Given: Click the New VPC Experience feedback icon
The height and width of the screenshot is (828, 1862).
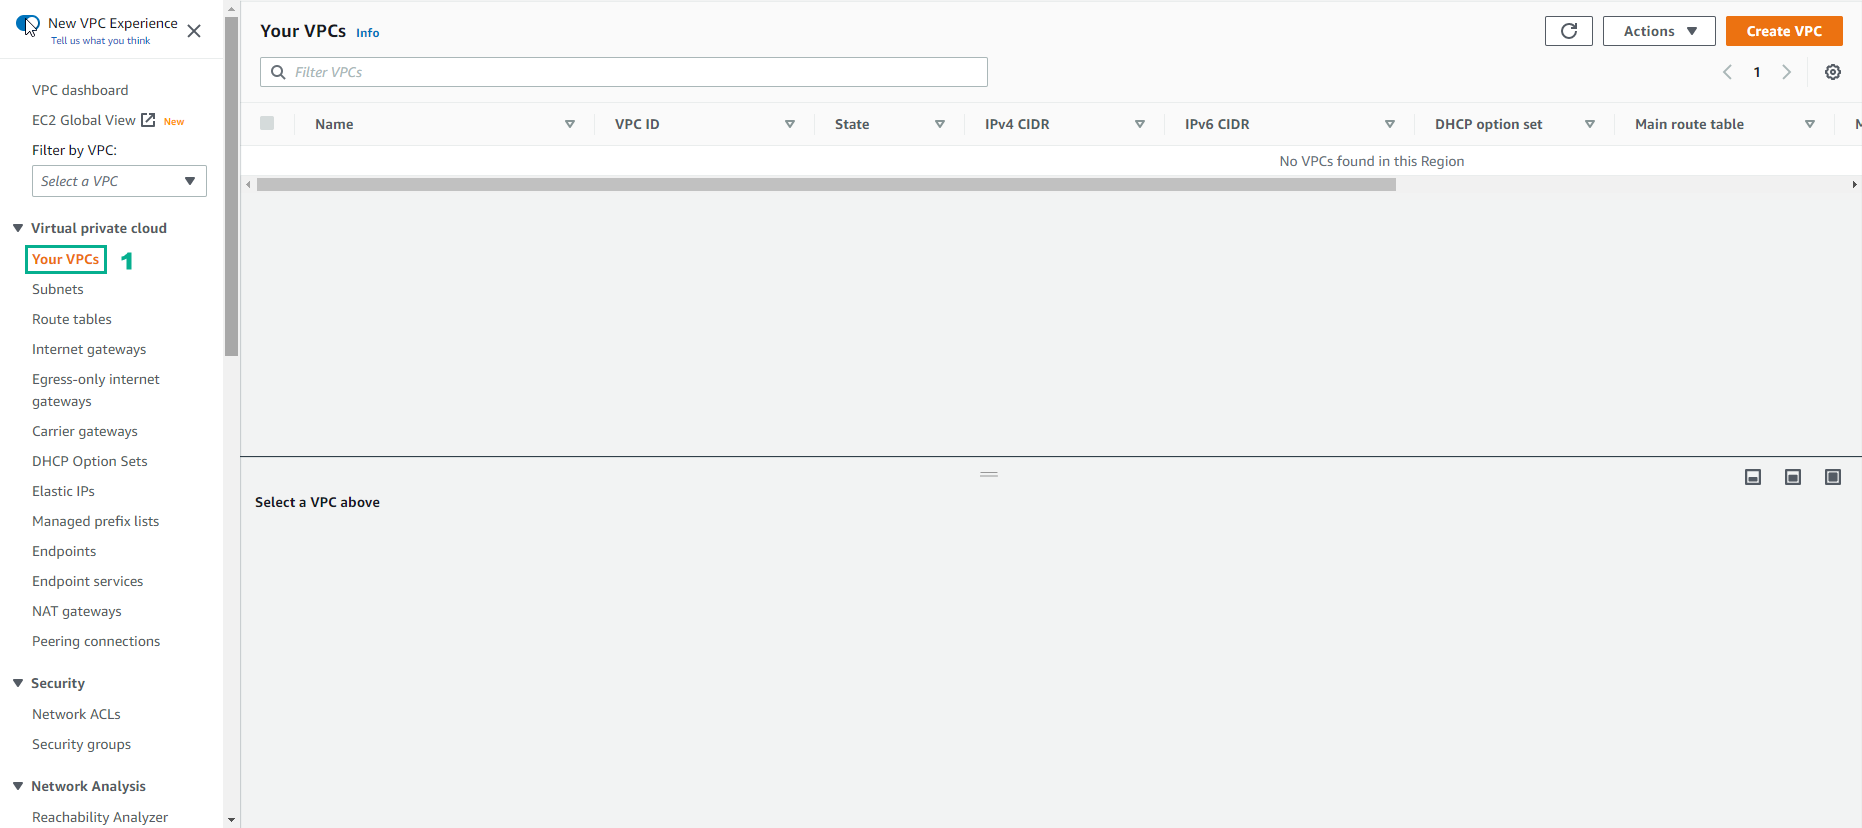Looking at the screenshot, I should pos(28,24).
